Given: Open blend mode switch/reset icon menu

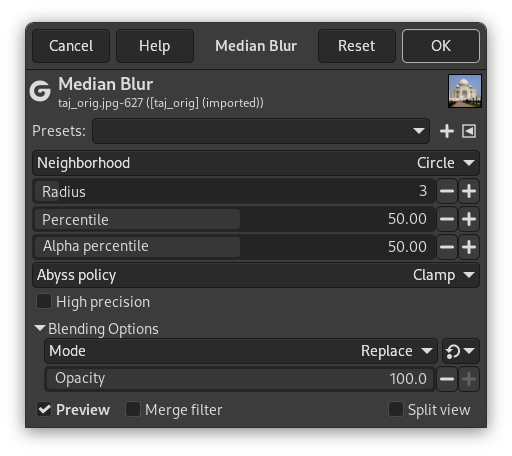Looking at the screenshot, I should click(x=461, y=351).
